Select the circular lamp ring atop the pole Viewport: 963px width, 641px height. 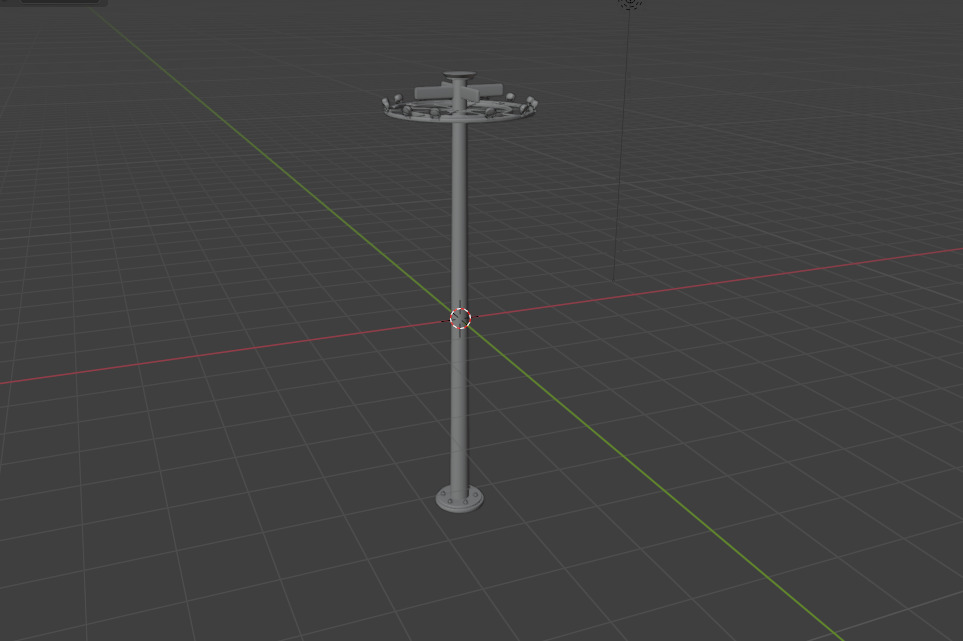tap(459, 109)
